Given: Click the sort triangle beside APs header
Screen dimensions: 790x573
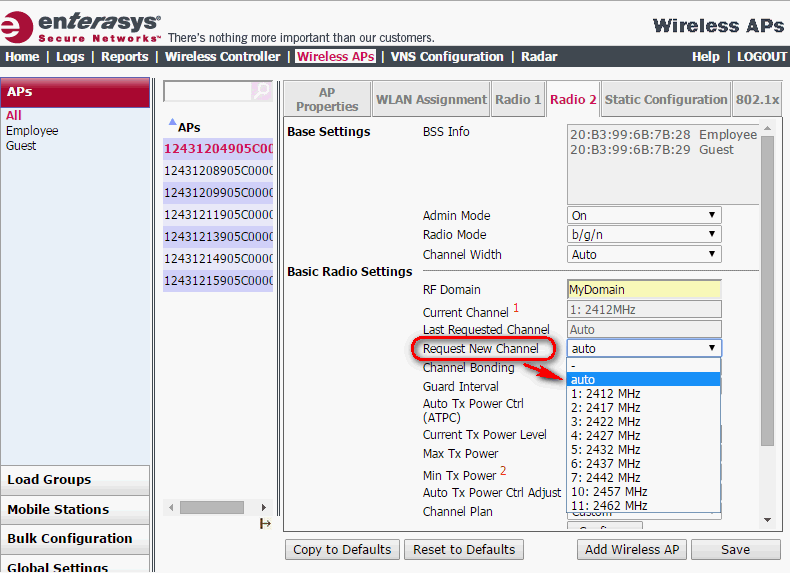Looking at the screenshot, I should (x=171, y=125).
